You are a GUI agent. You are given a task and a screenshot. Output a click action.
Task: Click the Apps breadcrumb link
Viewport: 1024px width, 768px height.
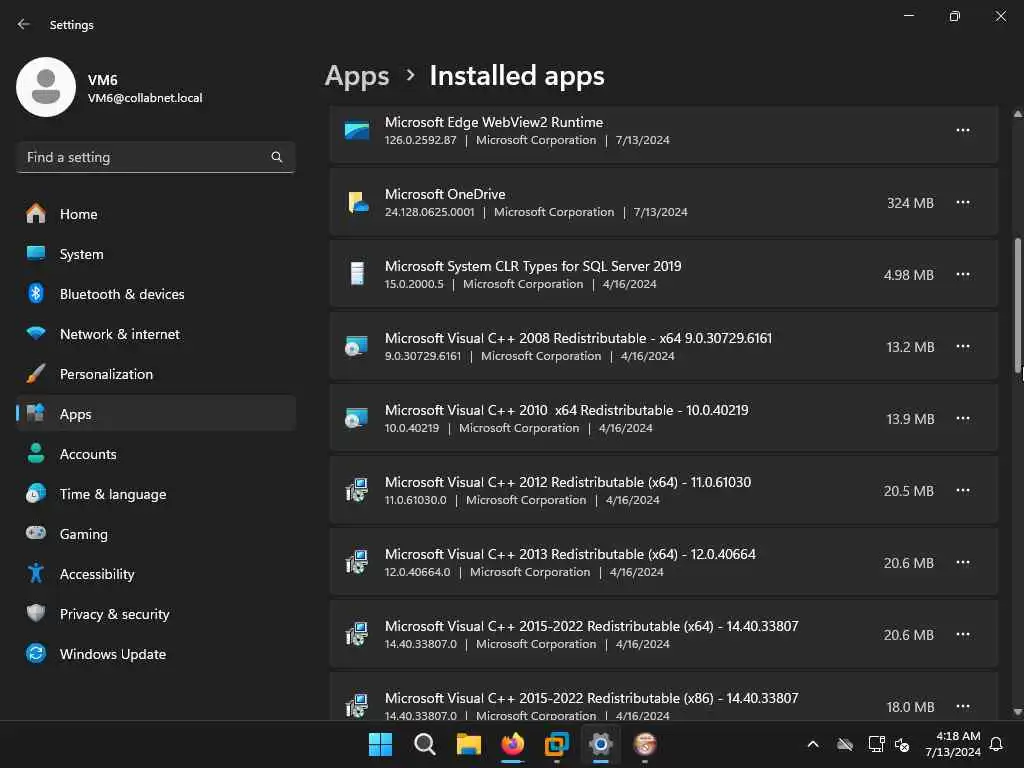pyautogui.click(x=357, y=76)
